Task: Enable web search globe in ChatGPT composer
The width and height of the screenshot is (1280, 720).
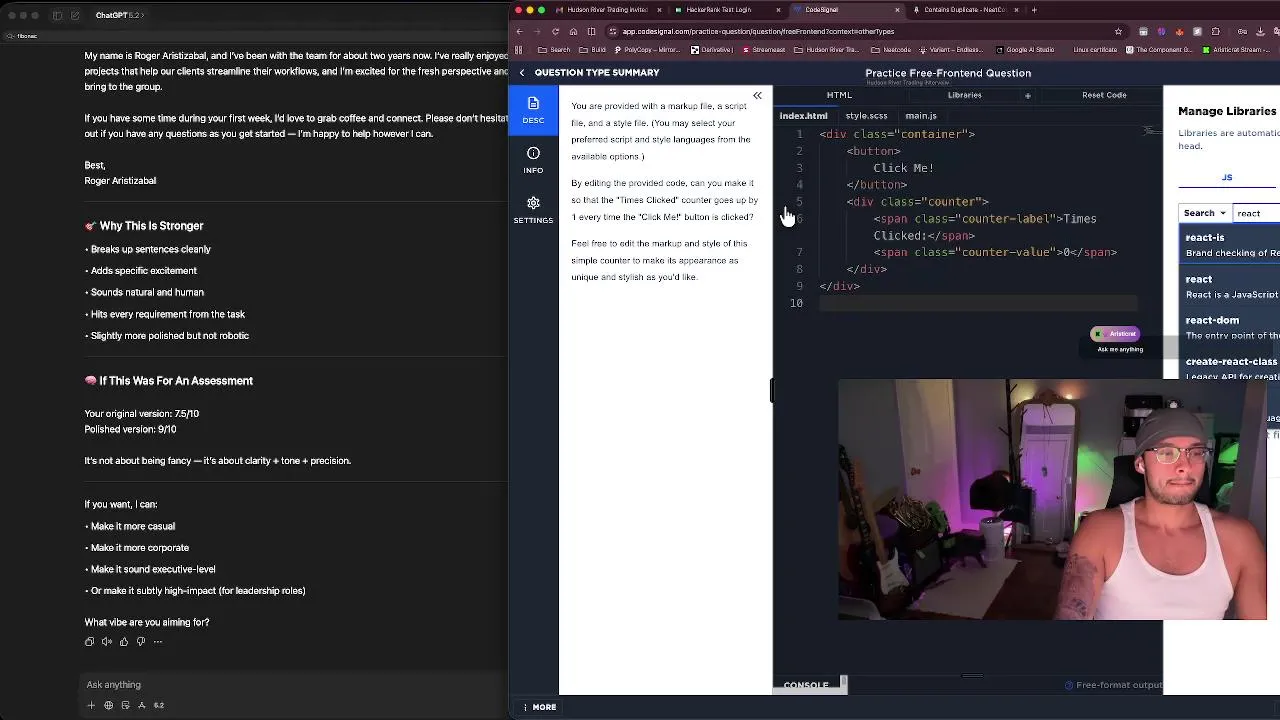Action: tap(108, 705)
